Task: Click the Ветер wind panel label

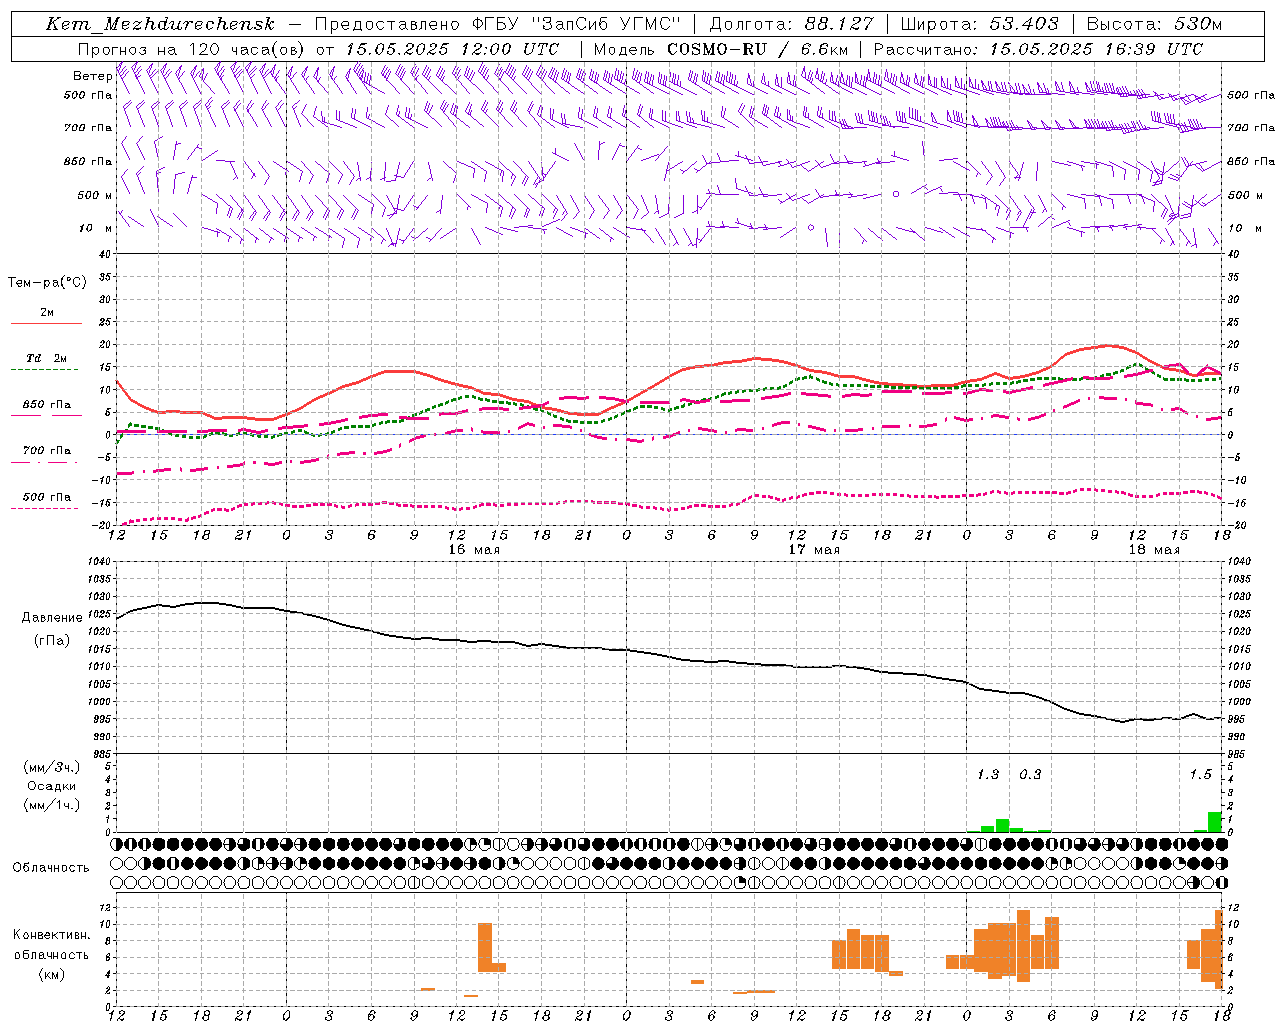Action: pyautogui.click(x=92, y=76)
